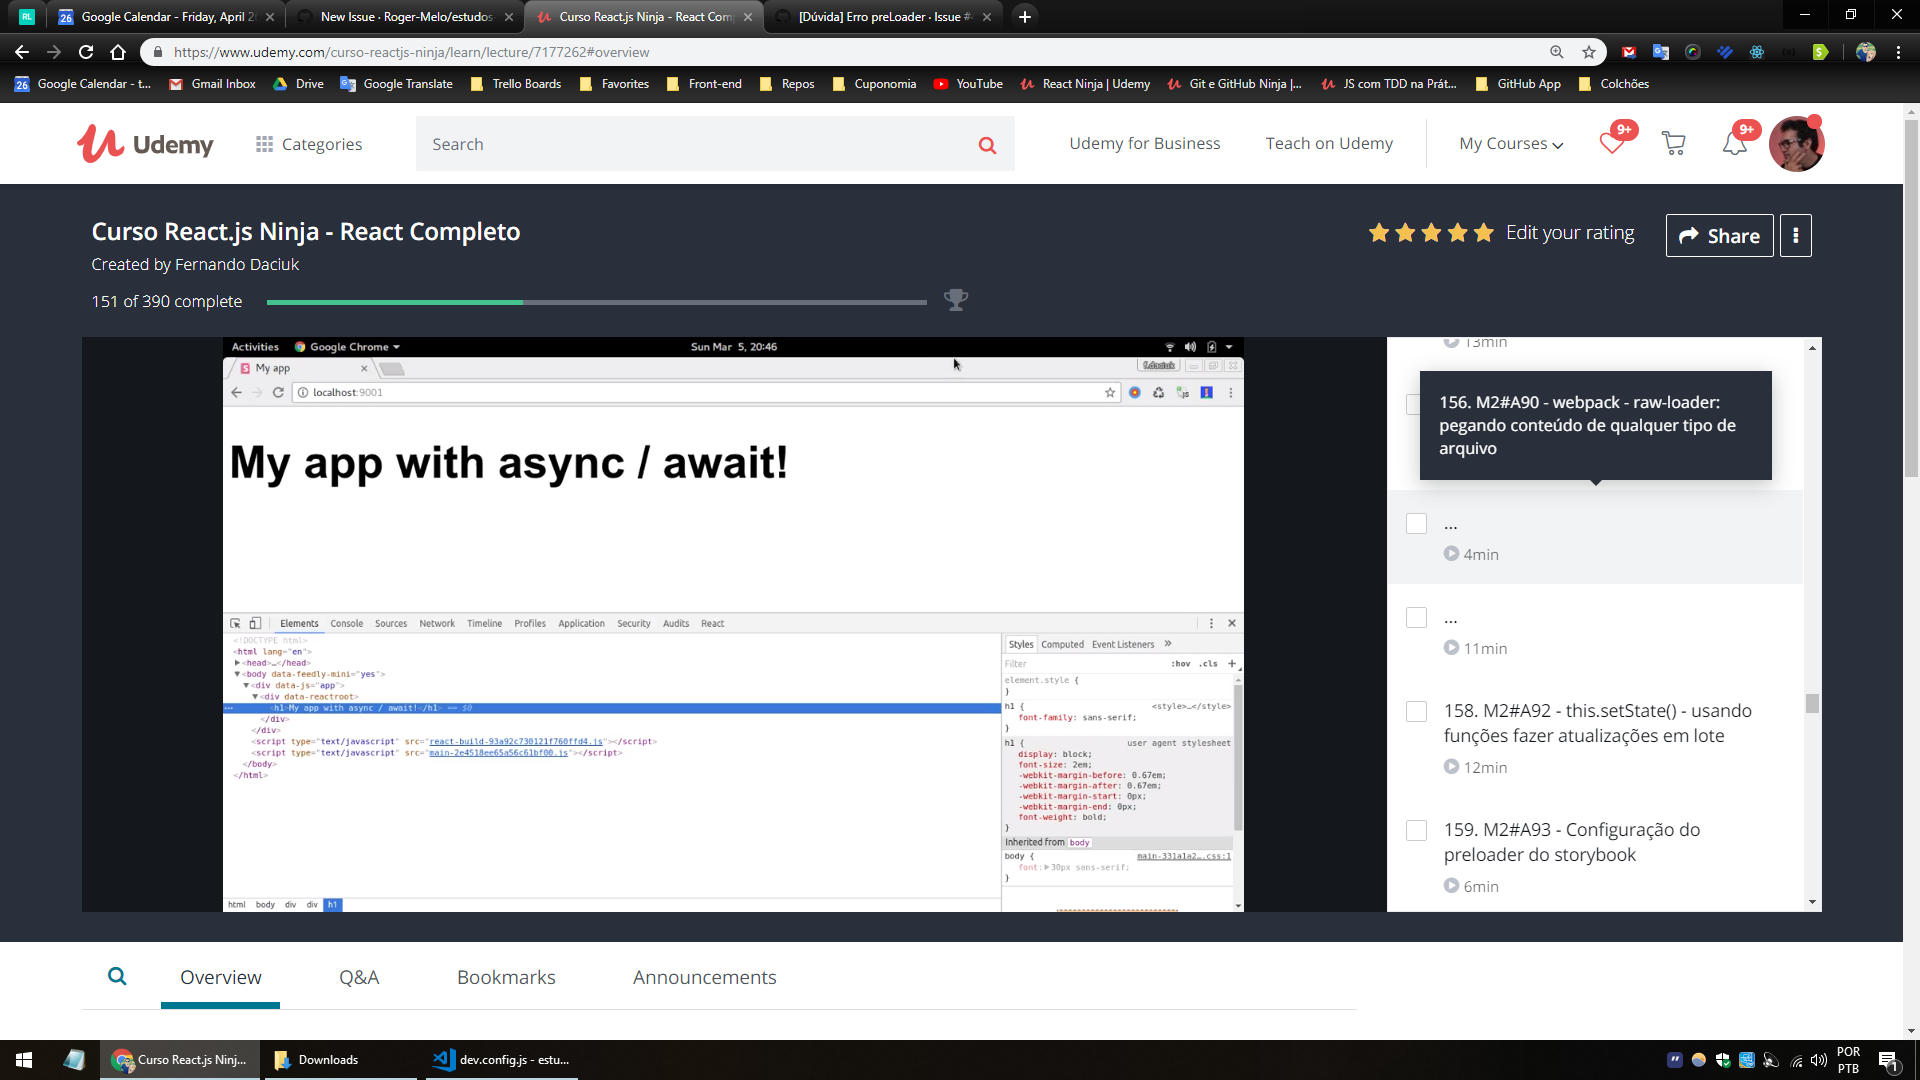This screenshot has width=1920, height=1080.
Task: Open the Announcements tab
Action: [x=704, y=977]
